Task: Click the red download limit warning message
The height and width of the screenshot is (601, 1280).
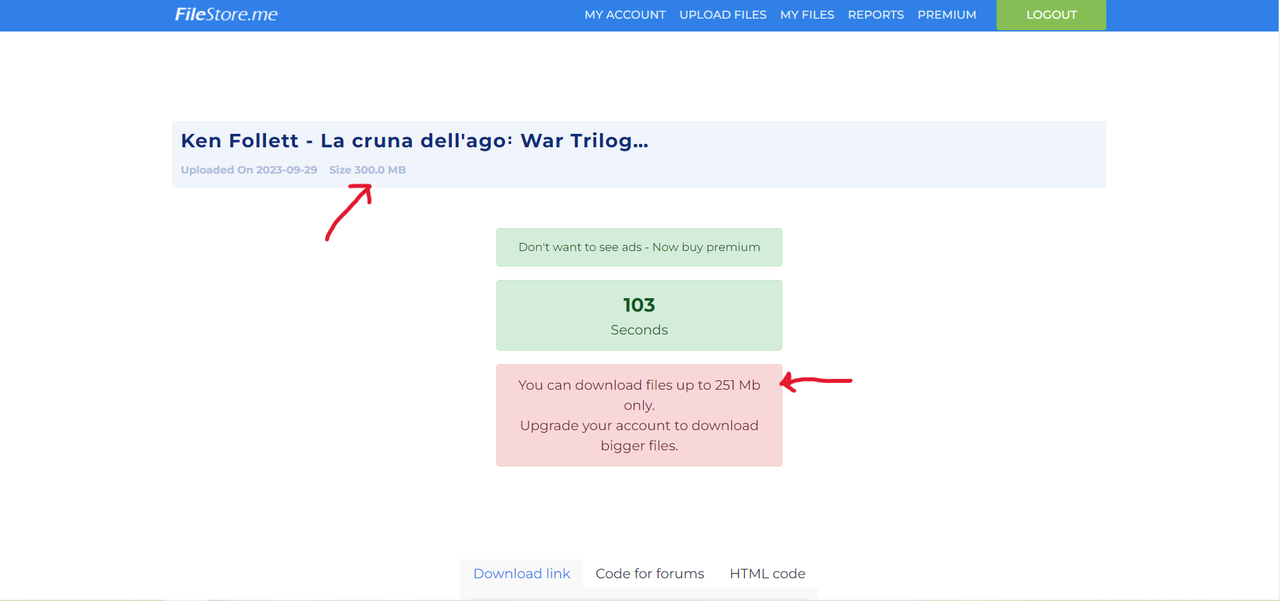Action: click(x=639, y=415)
